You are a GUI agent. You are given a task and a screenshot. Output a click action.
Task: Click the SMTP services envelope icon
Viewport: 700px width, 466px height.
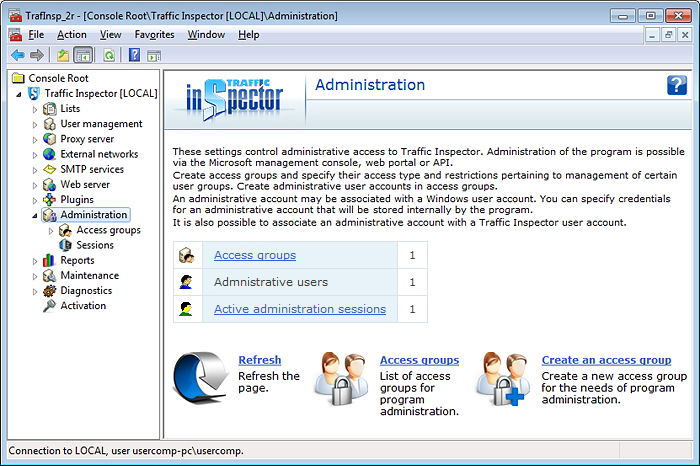(x=50, y=169)
